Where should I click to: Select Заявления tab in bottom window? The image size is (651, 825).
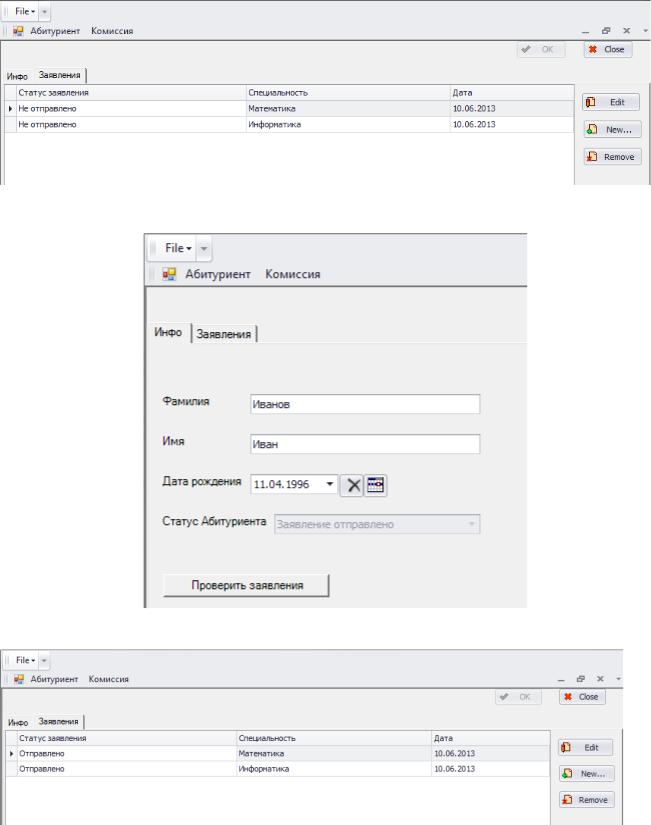click(x=58, y=721)
